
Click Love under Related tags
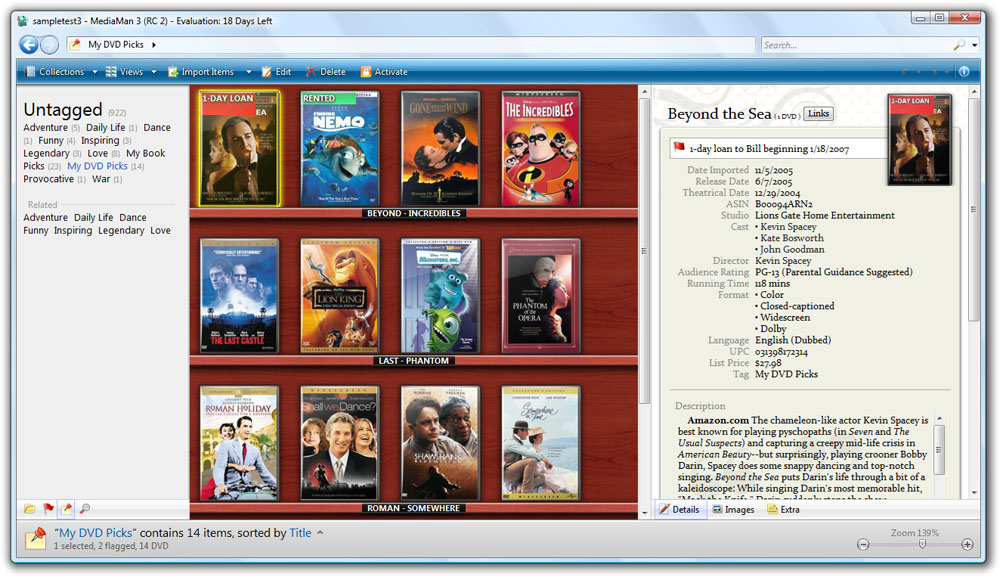160,230
